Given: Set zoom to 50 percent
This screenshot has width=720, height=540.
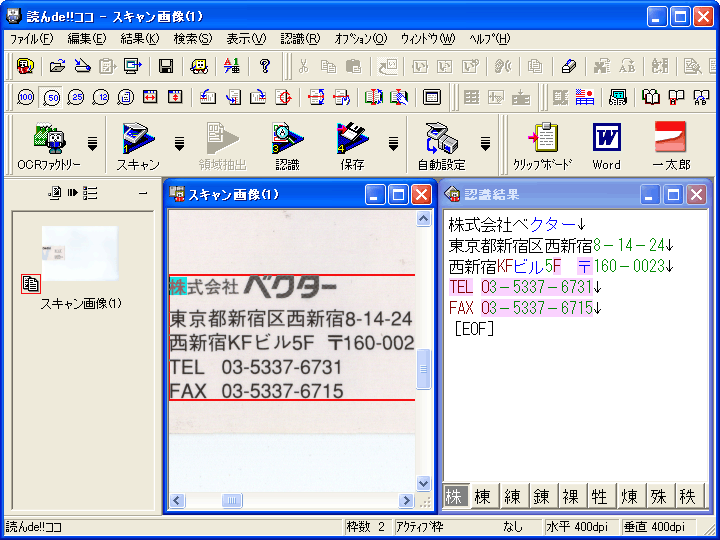Looking at the screenshot, I should (x=51, y=97).
